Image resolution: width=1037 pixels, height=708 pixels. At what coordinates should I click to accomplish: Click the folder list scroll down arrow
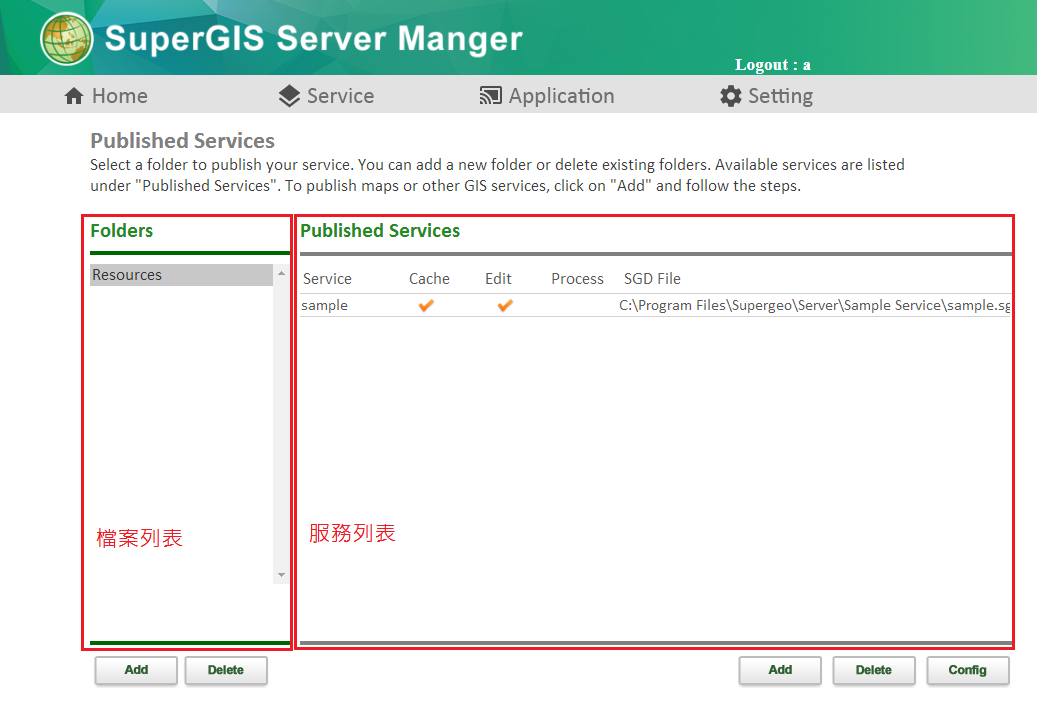click(281, 575)
